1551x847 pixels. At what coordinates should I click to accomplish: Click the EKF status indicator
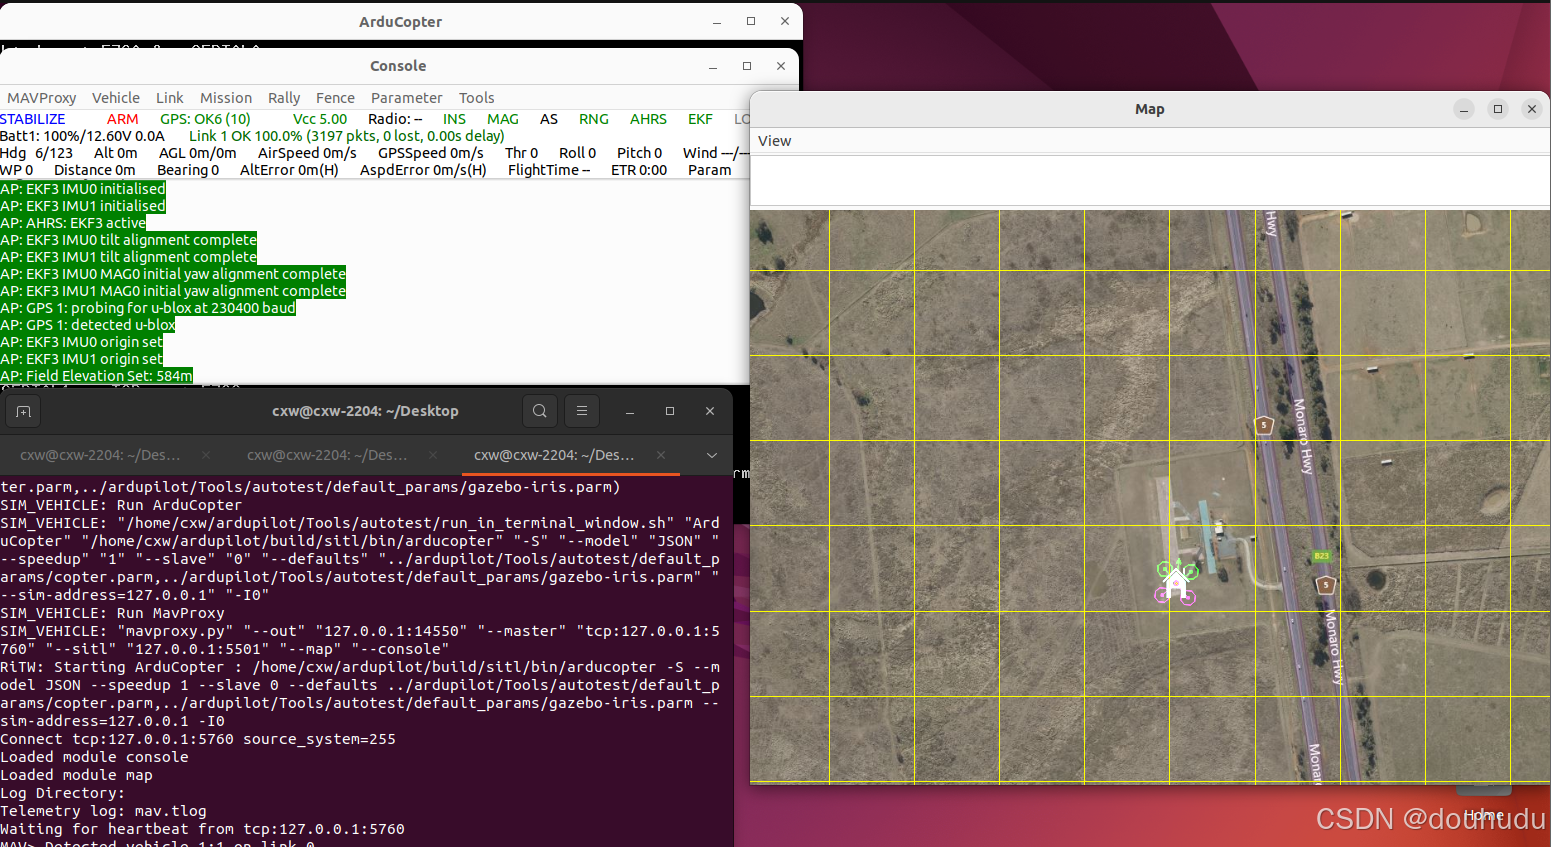click(x=700, y=118)
